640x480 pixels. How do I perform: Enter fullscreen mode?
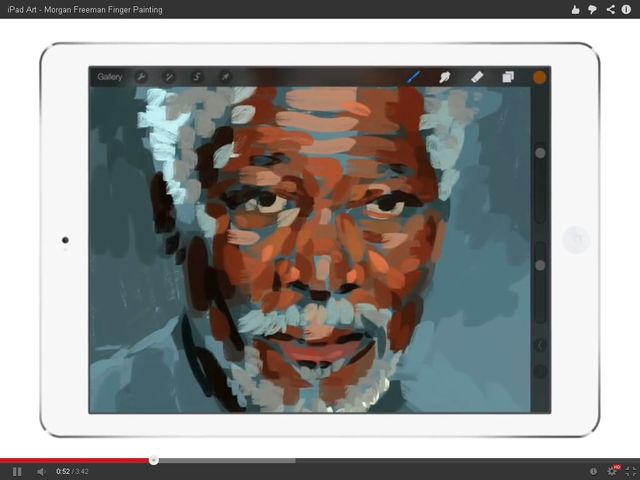pyautogui.click(x=631, y=471)
